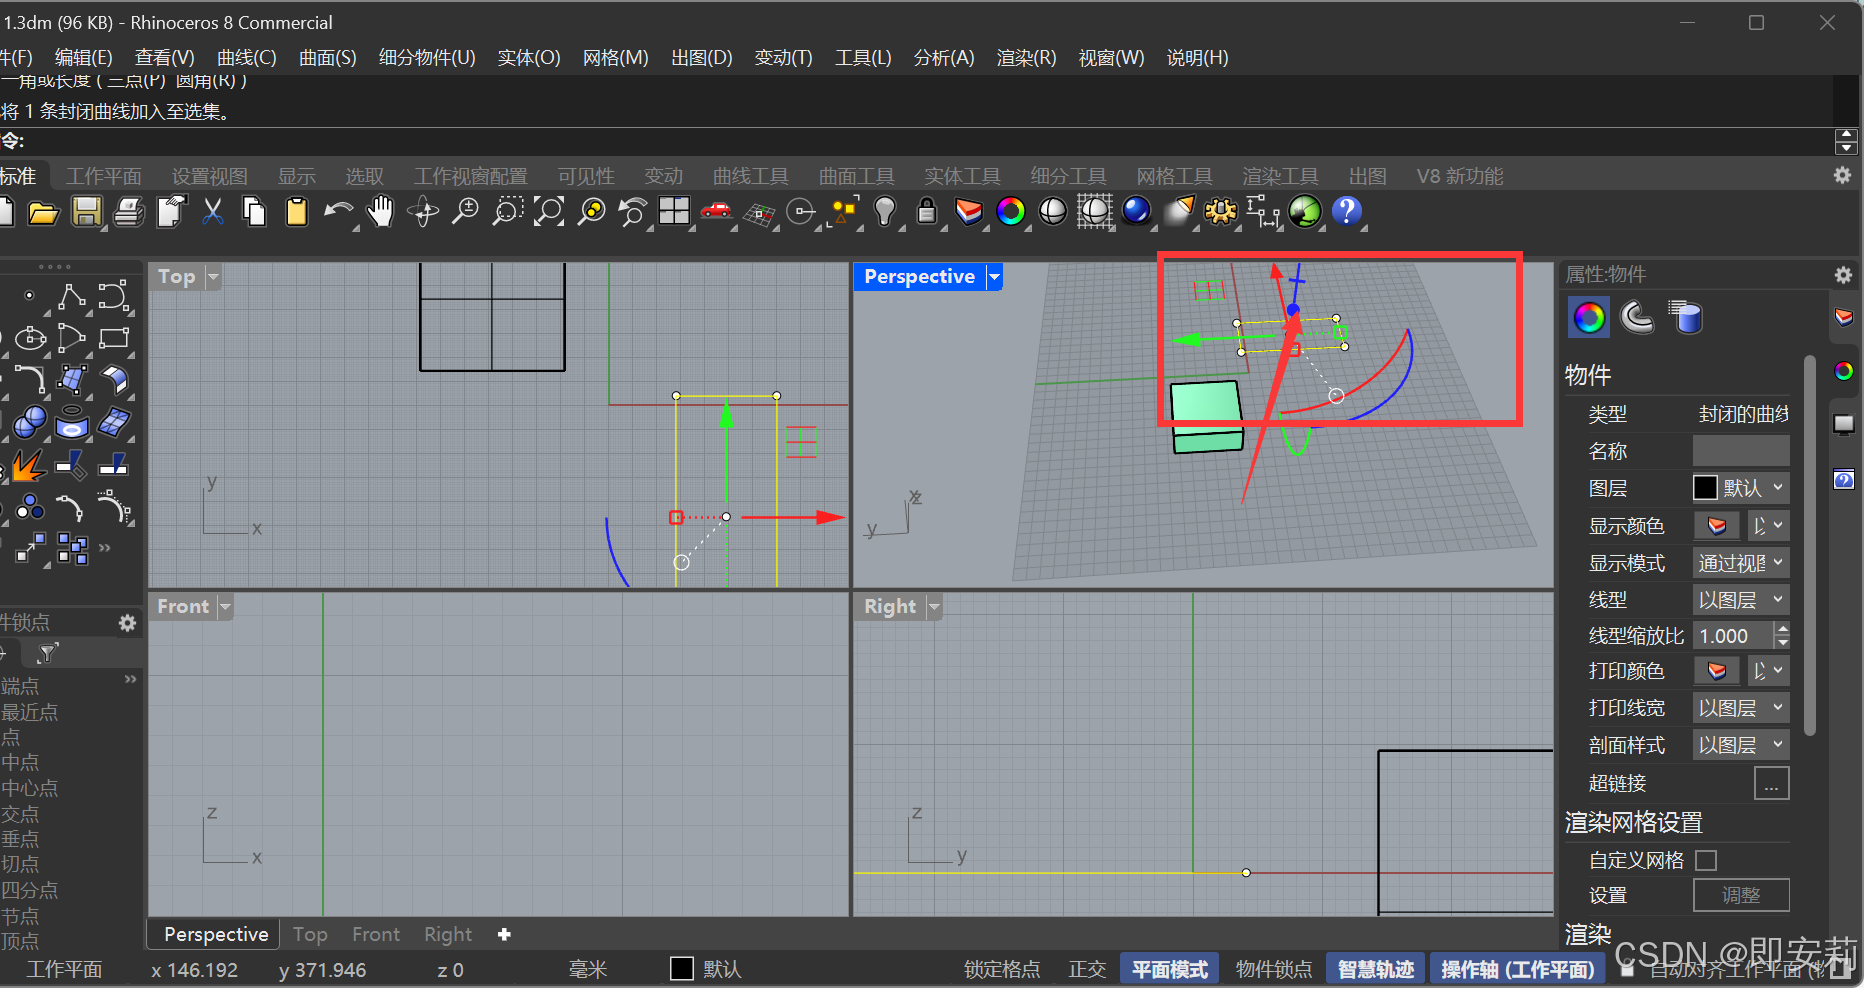
Task: Select the Pan hand tool
Action: [380, 212]
